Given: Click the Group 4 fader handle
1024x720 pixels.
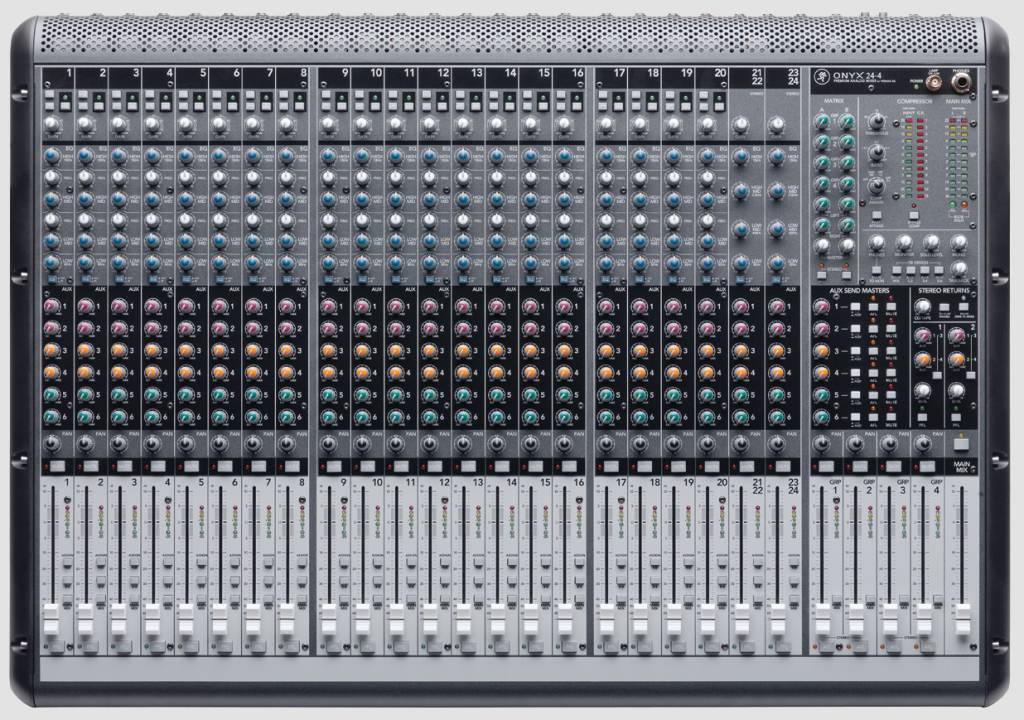Looking at the screenshot, I should point(926,620).
